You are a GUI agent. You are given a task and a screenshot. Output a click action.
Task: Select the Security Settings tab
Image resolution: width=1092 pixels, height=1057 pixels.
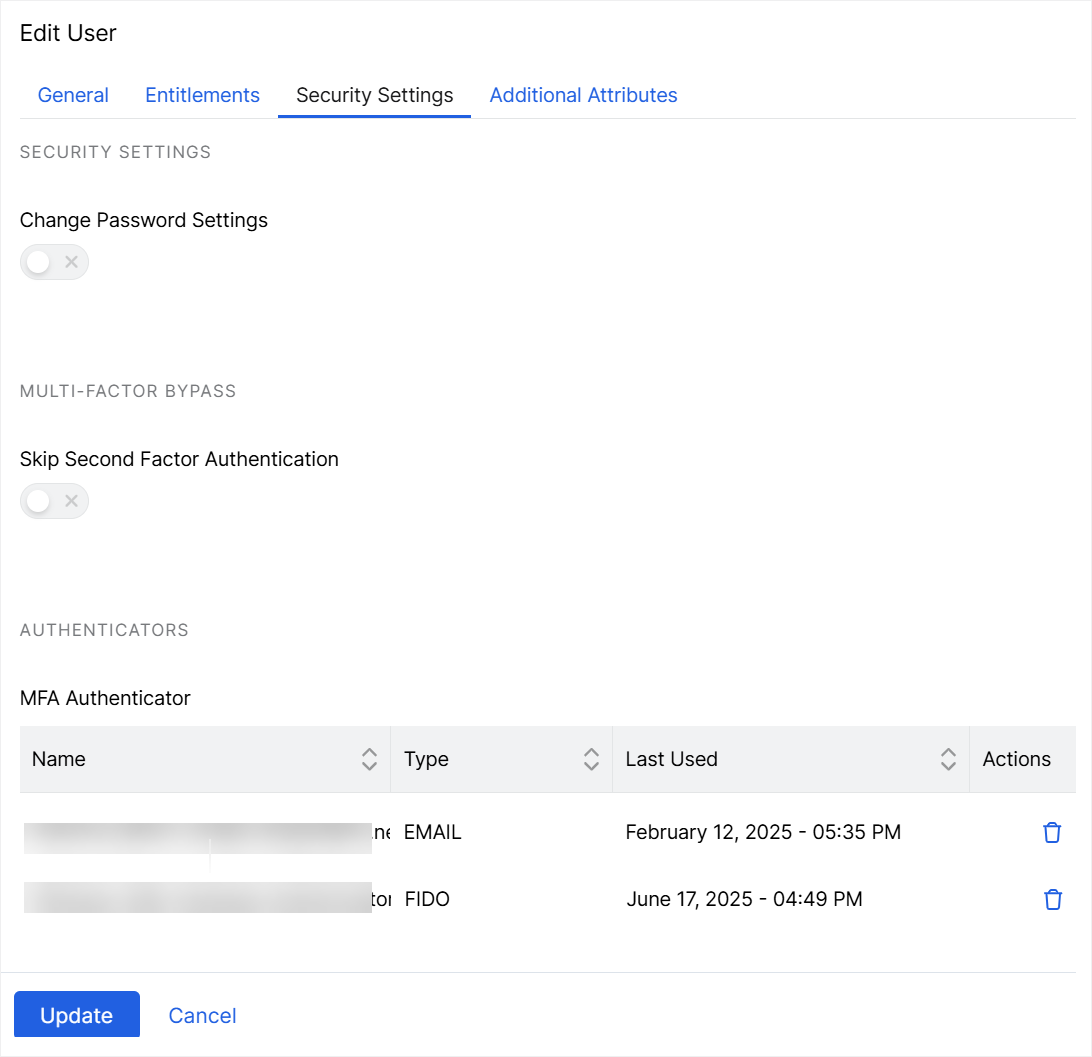point(374,95)
